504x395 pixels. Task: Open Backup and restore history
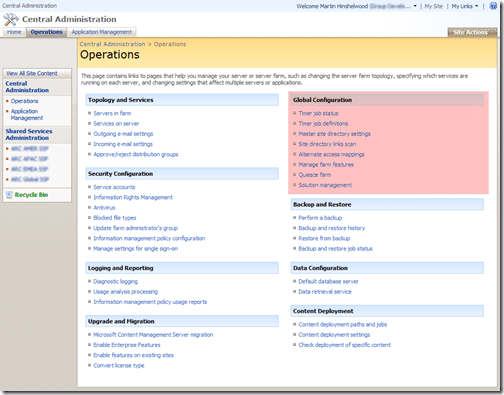pos(332,228)
